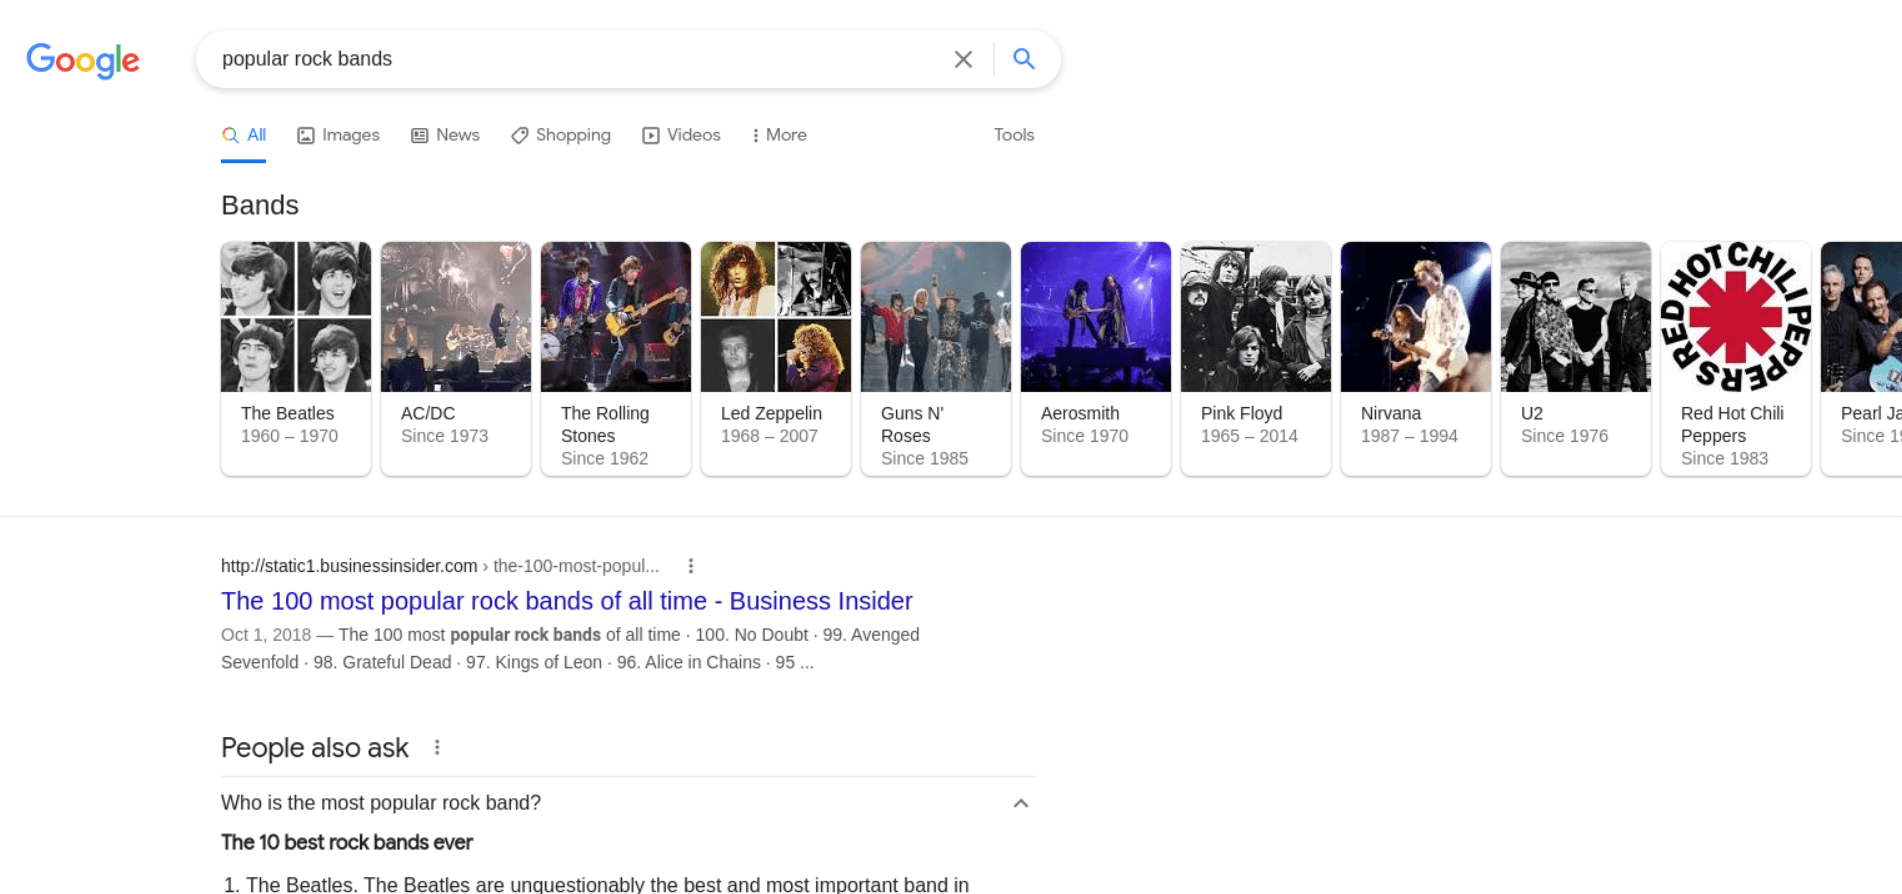Select the All tab
1902x894 pixels.
pos(244,135)
